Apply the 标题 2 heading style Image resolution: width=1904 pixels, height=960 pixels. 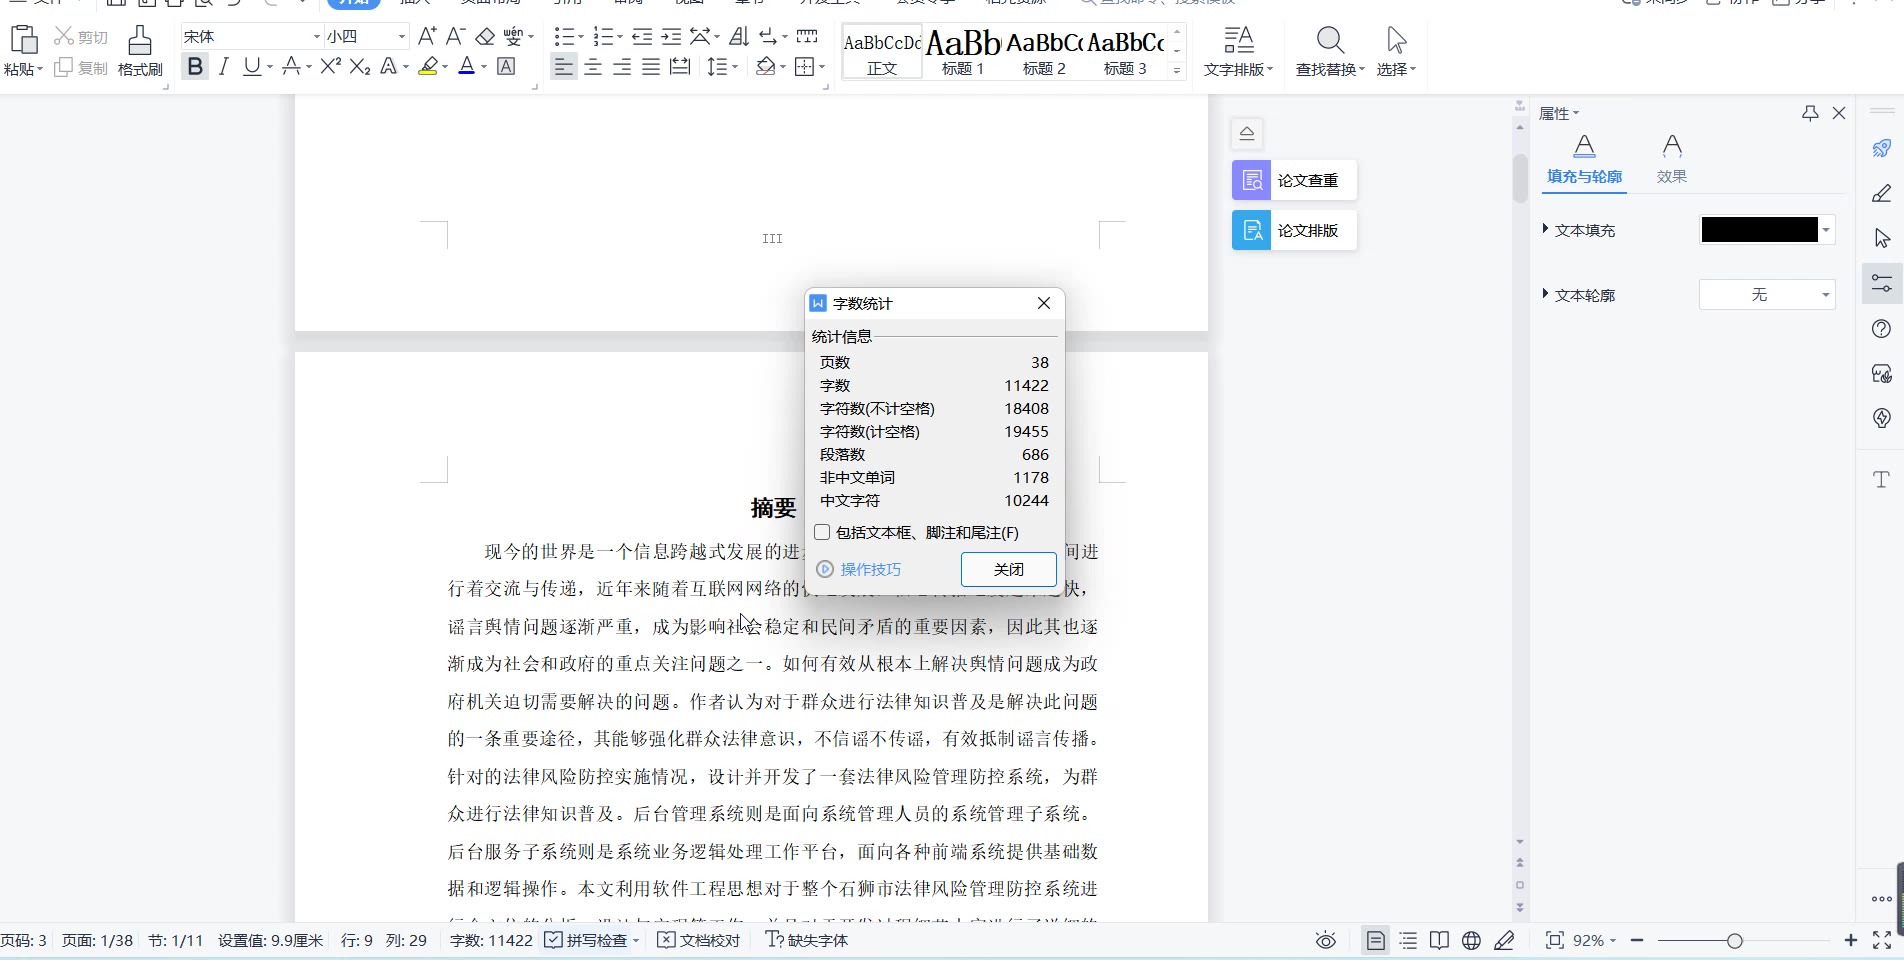(1044, 52)
